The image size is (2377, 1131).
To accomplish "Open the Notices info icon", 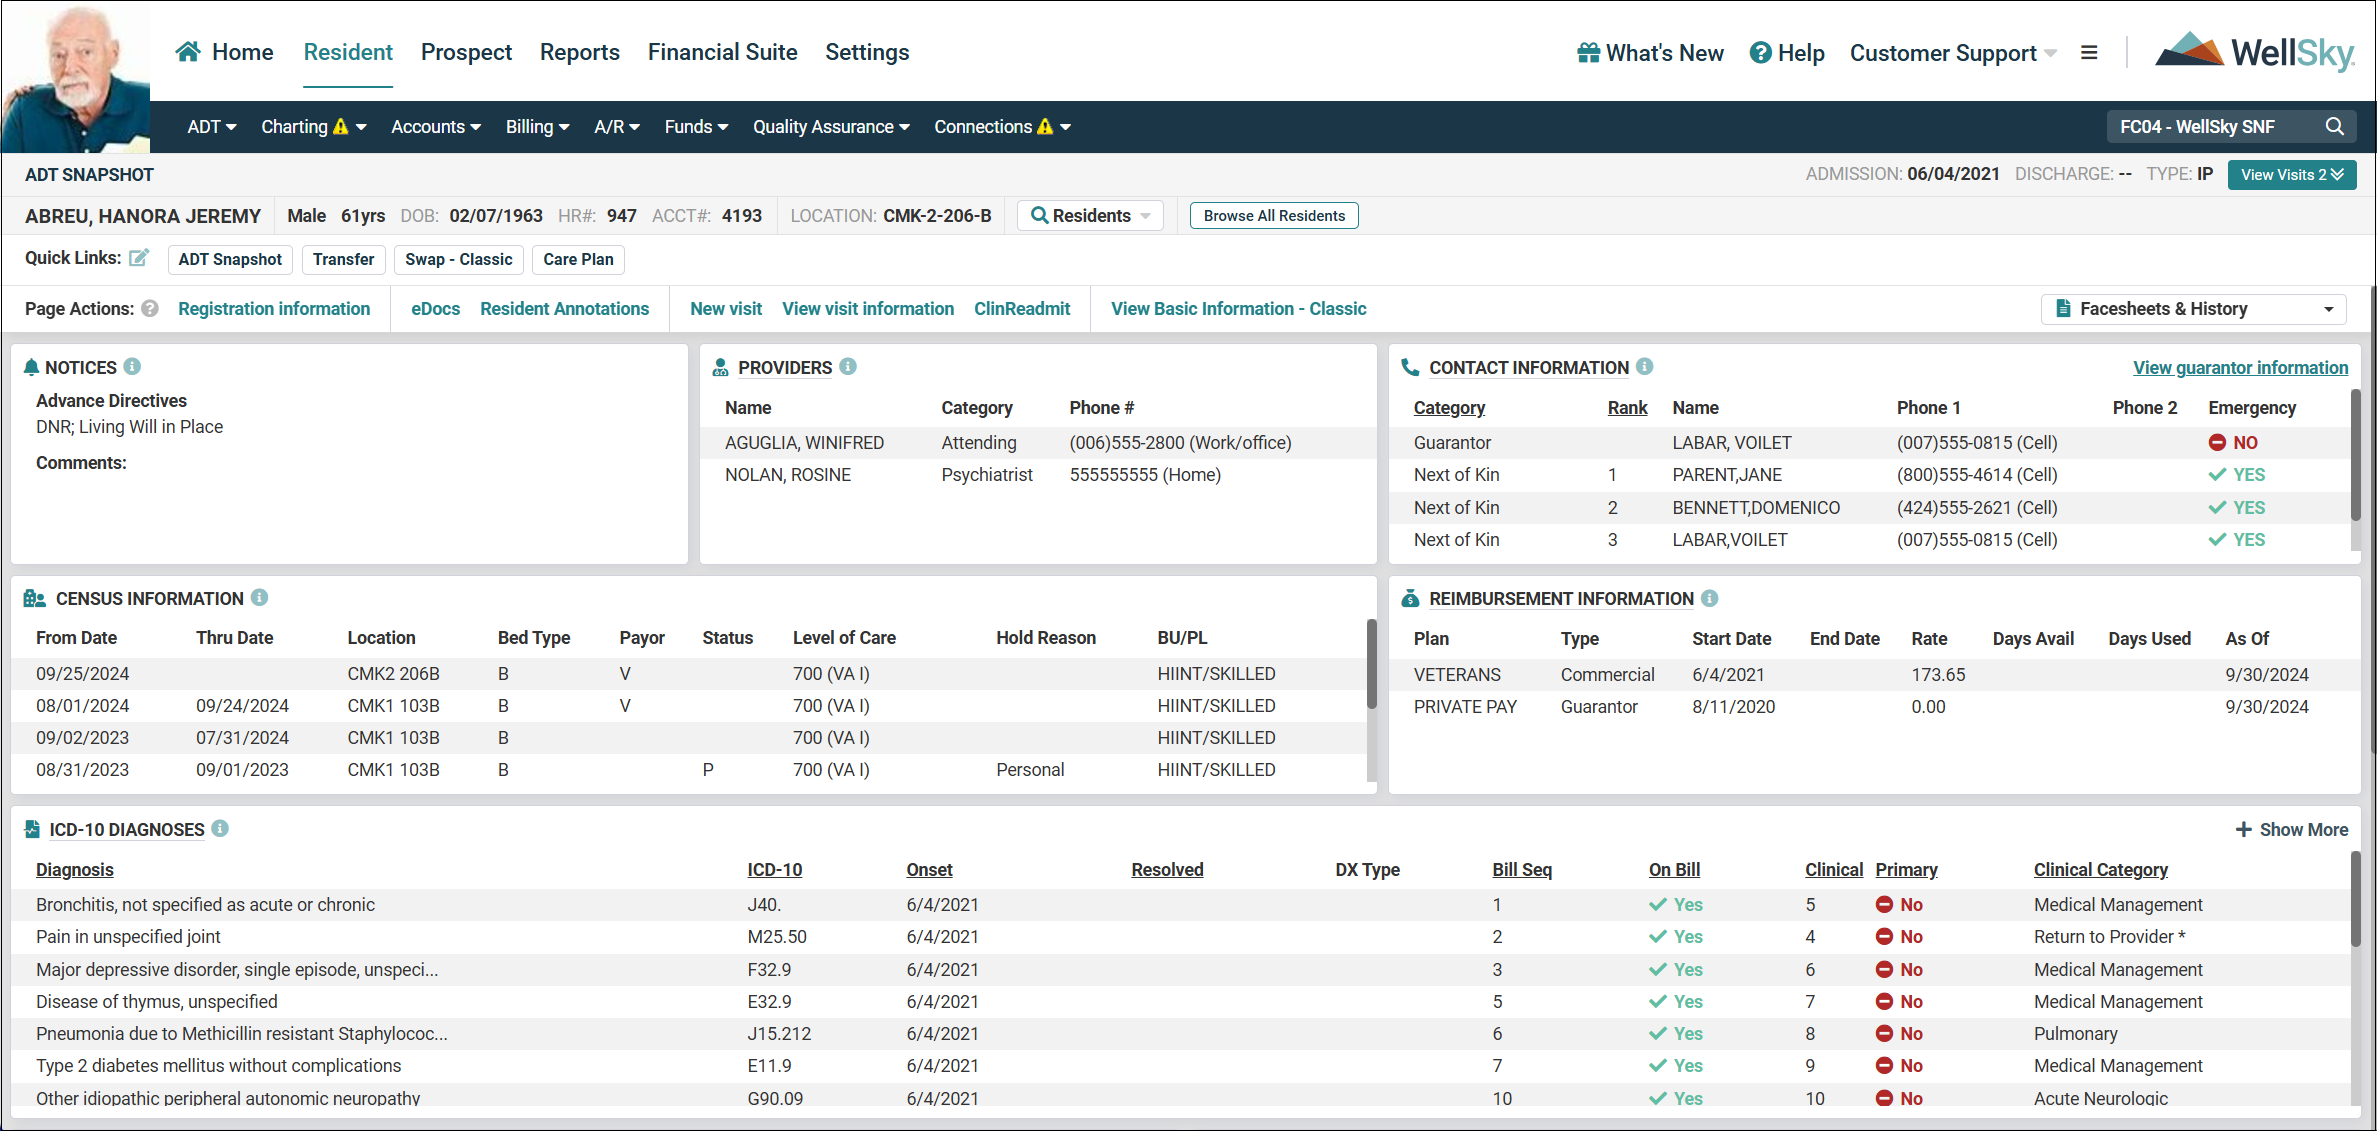I will pos(132,367).
